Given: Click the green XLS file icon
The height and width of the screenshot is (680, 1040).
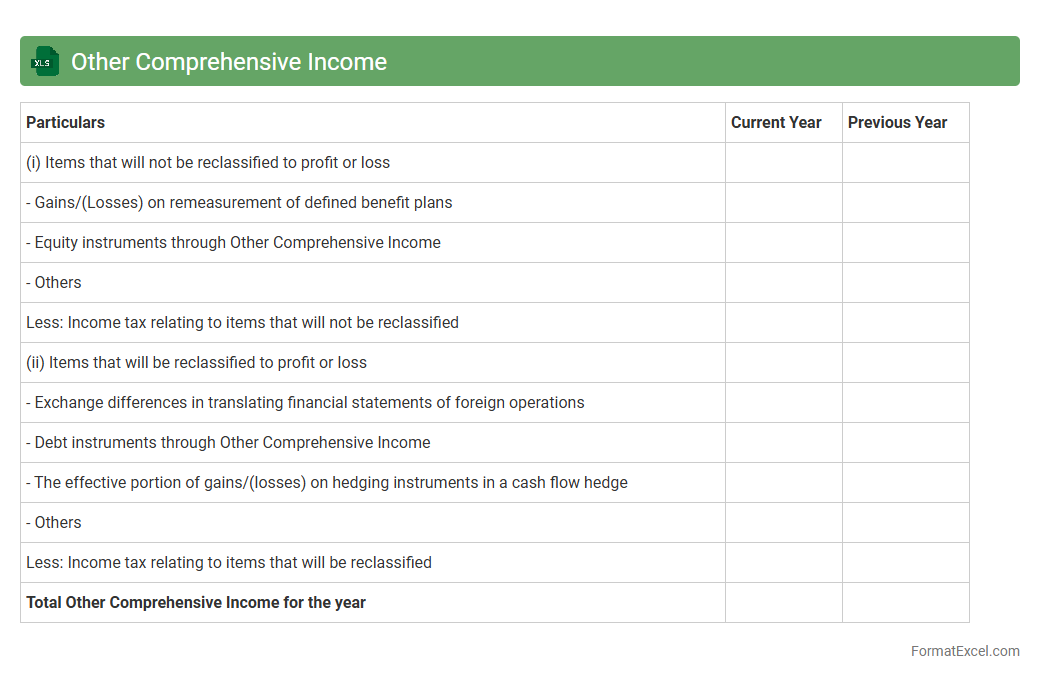Looking at the screenshot, I should pos(44,62).
